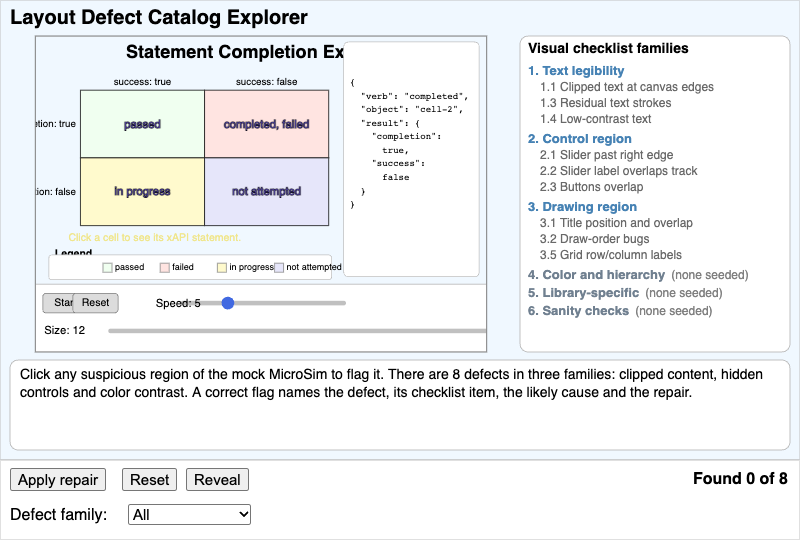This screenshot has width=800, height=542.
Task: Click the Size slider track
Action: (x=297, y=331)
